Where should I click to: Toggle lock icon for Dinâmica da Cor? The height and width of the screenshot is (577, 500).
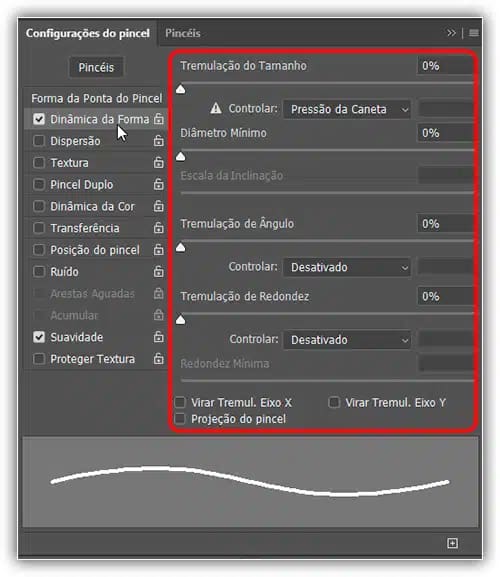tap(159, 206)
